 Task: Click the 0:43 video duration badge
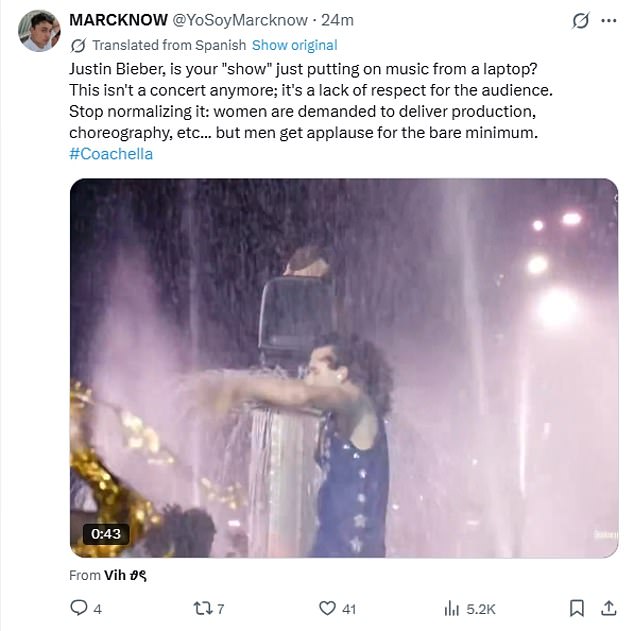106,534
